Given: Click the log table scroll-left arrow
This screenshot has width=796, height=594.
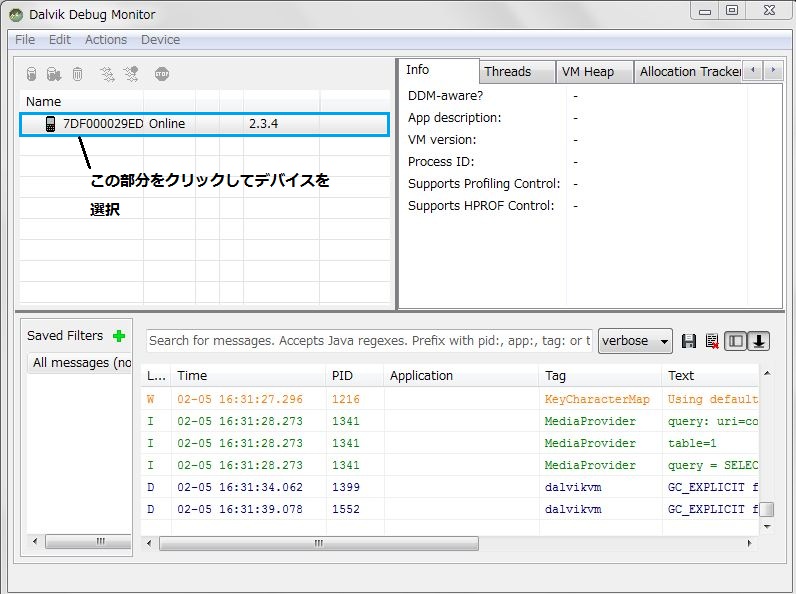Looking at the screenshot, I should point(149,543).
